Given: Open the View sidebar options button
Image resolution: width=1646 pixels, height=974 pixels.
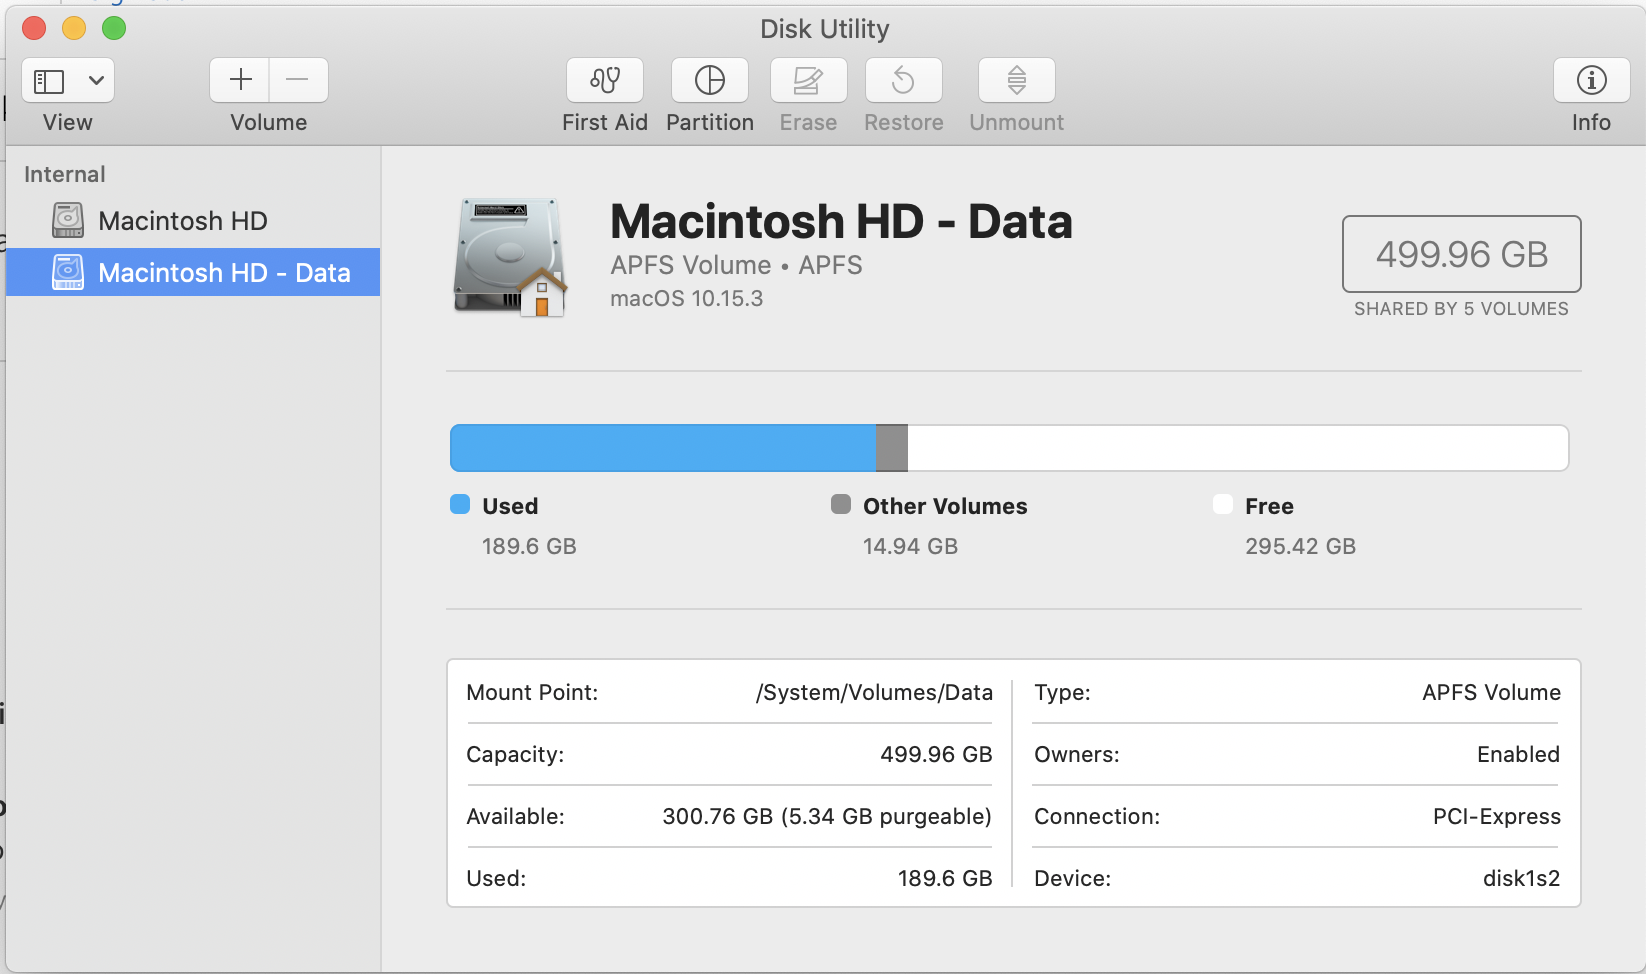Looking at the screenshot, I should pyautogui.click(x=68, y=80).
